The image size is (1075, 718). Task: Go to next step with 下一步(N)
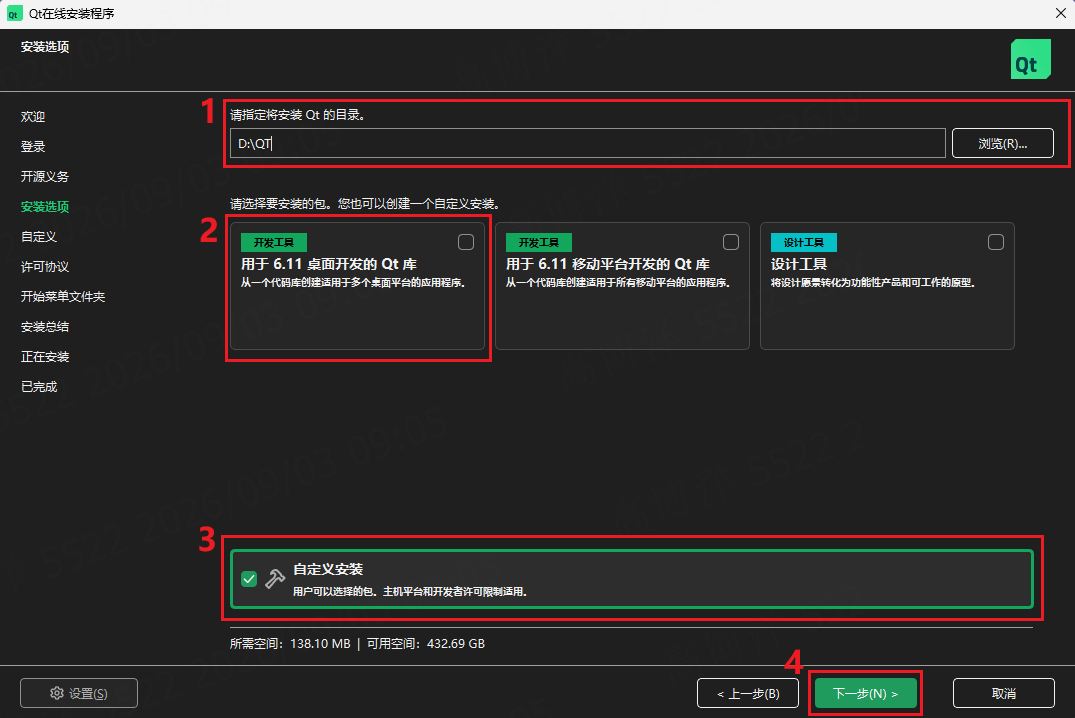click(865, 693)
